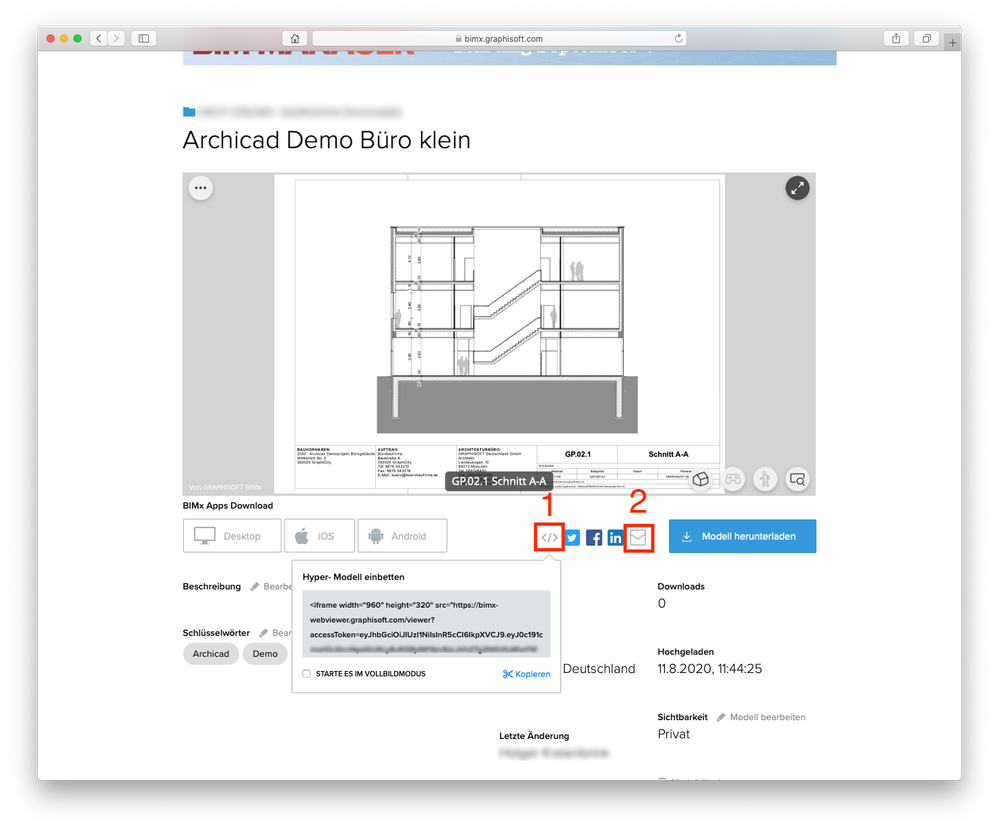Open the search in drawing tool

point(797,479)
